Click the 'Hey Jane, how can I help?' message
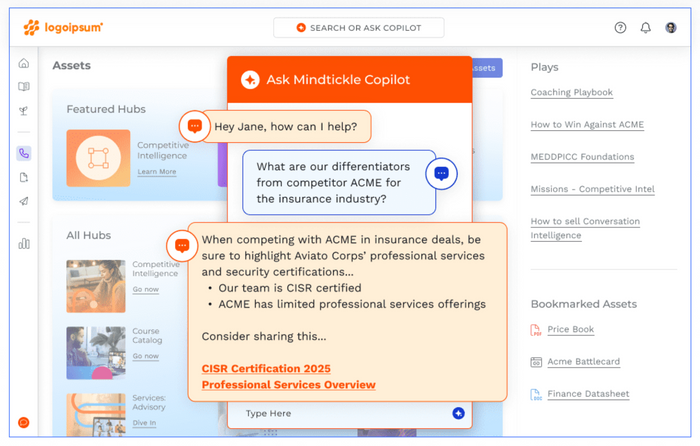700x446 pixels. click(286, 127)
